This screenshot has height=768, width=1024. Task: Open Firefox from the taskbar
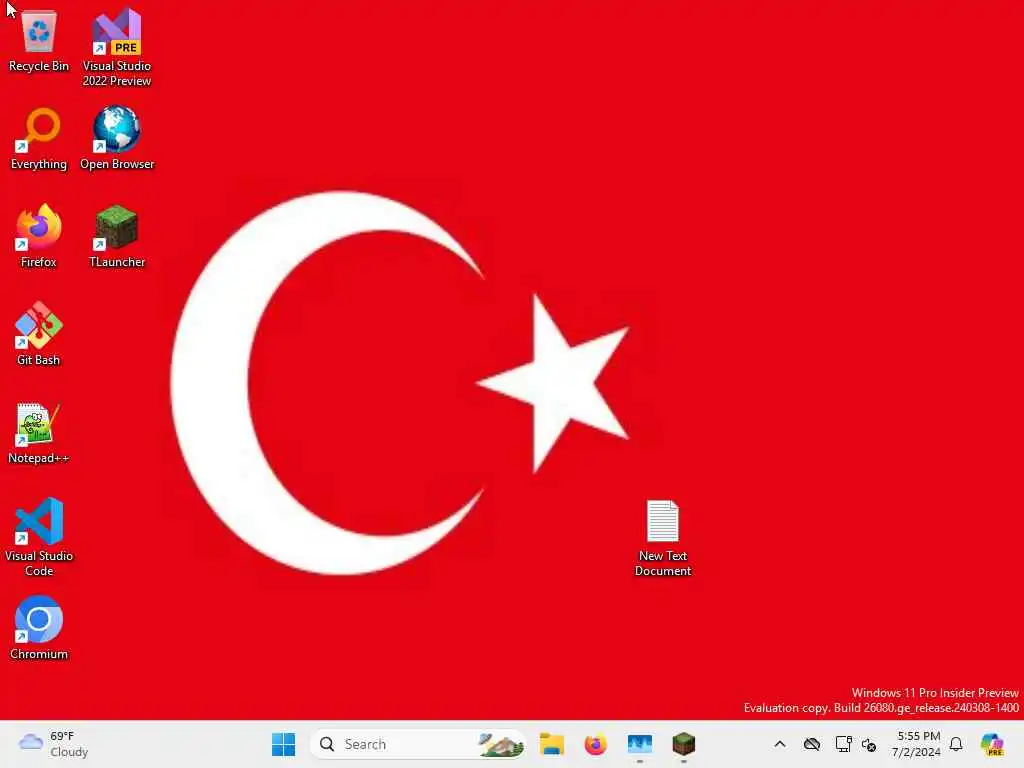pyautogui.click(x=596, y=744)
